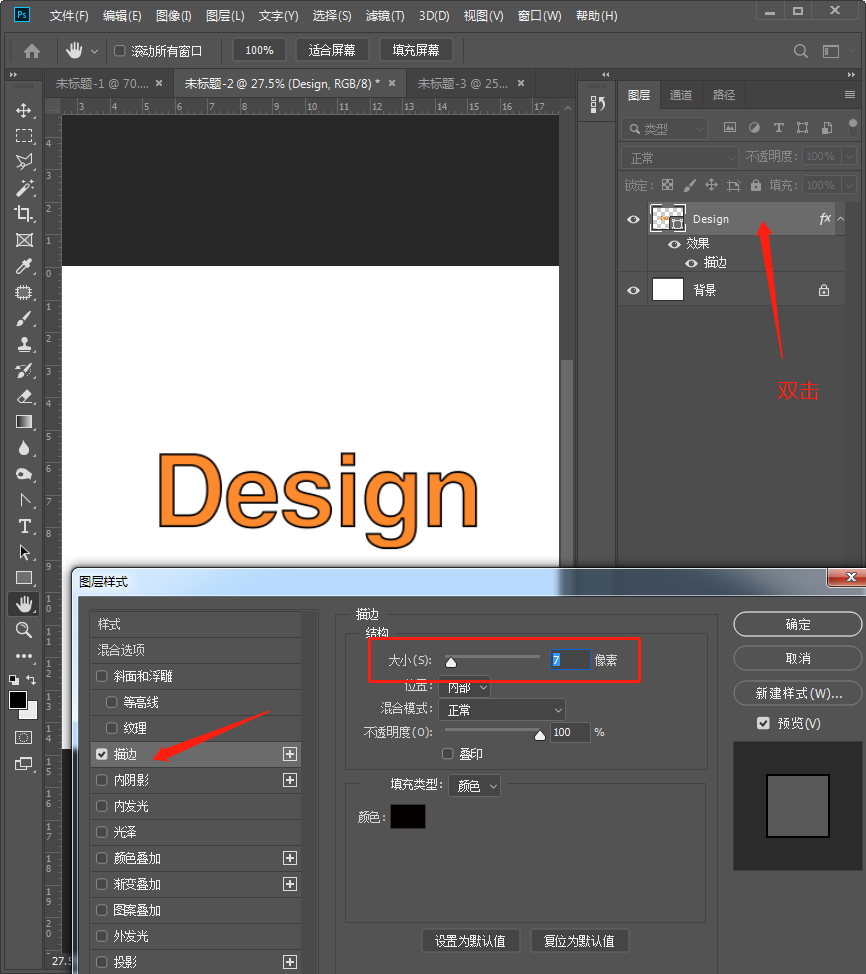This screenshot has height=974, width=866.
Task: Select the Crop tool
Action: tap(24, 214)
